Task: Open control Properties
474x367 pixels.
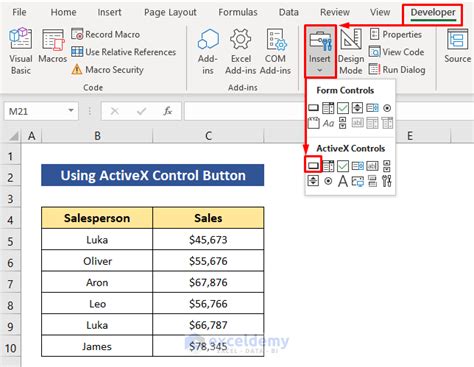Action: [x=396, y=34]
